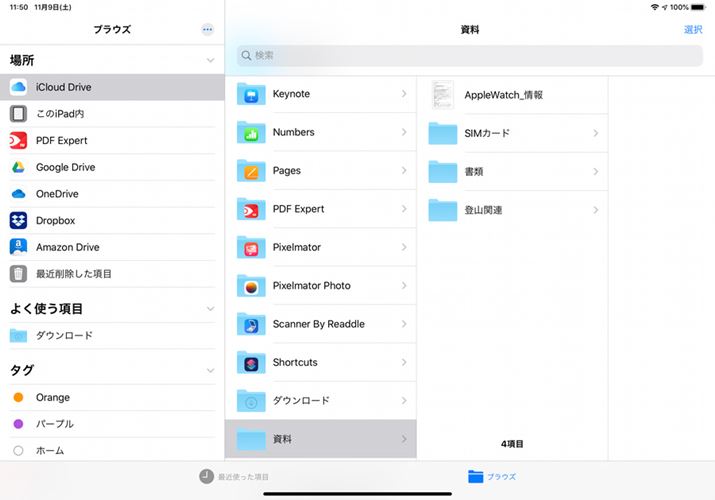Tap the chevron on the Keynote row
715x500 pixels.
pos(404,93)
